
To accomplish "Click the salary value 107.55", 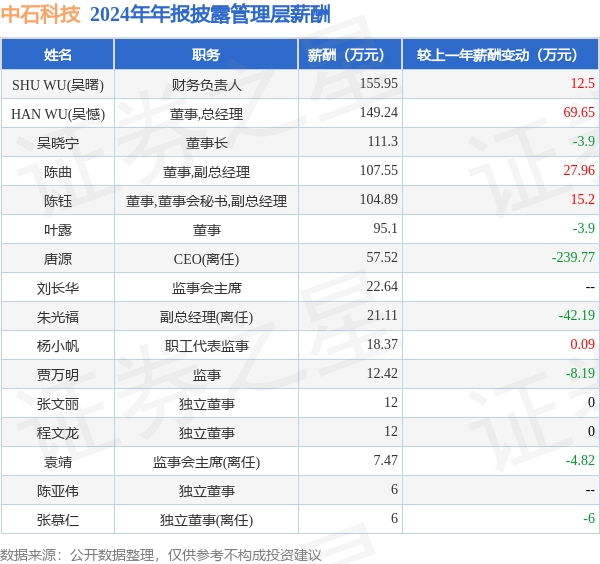I will 378,170.
